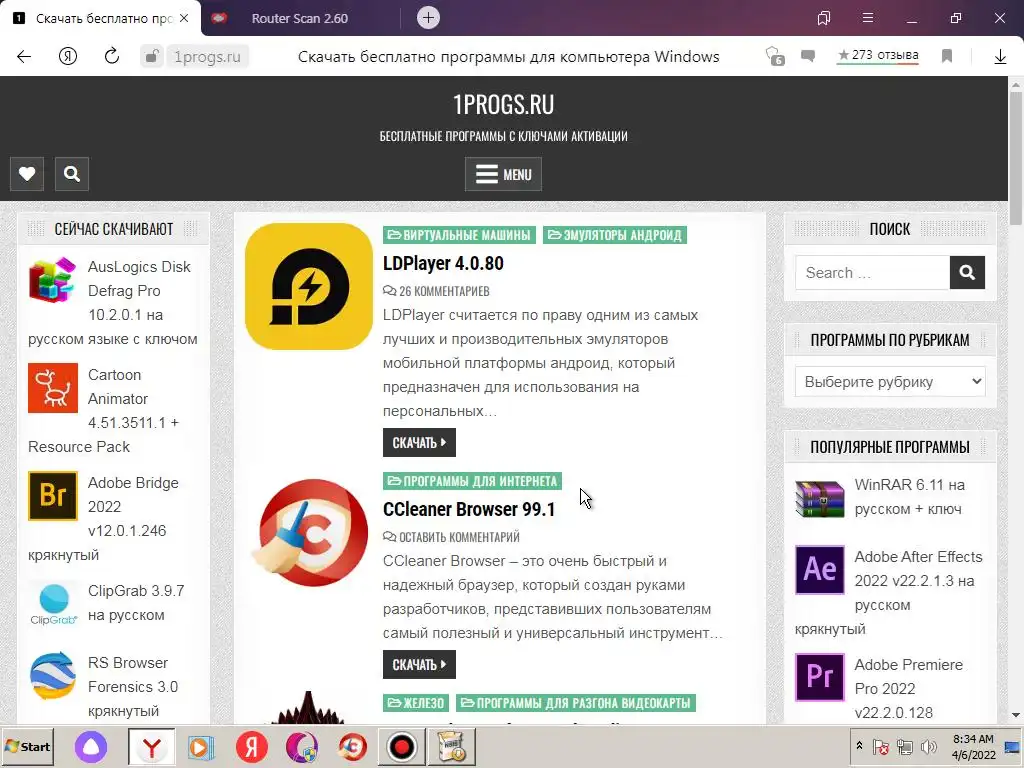Select the Железо category tag
1024x768 pixels.
click(416, 703)
